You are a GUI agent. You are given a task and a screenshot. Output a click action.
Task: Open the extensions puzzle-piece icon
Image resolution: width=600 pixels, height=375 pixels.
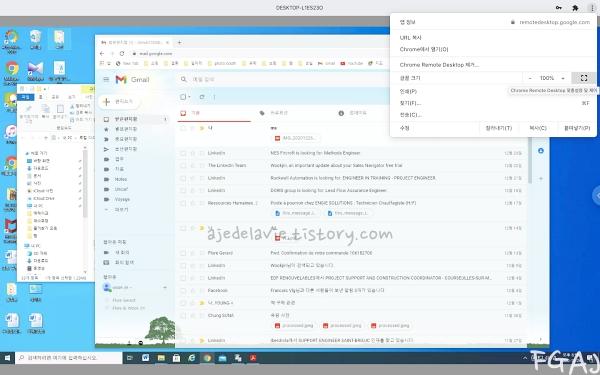tap(575, 8)
